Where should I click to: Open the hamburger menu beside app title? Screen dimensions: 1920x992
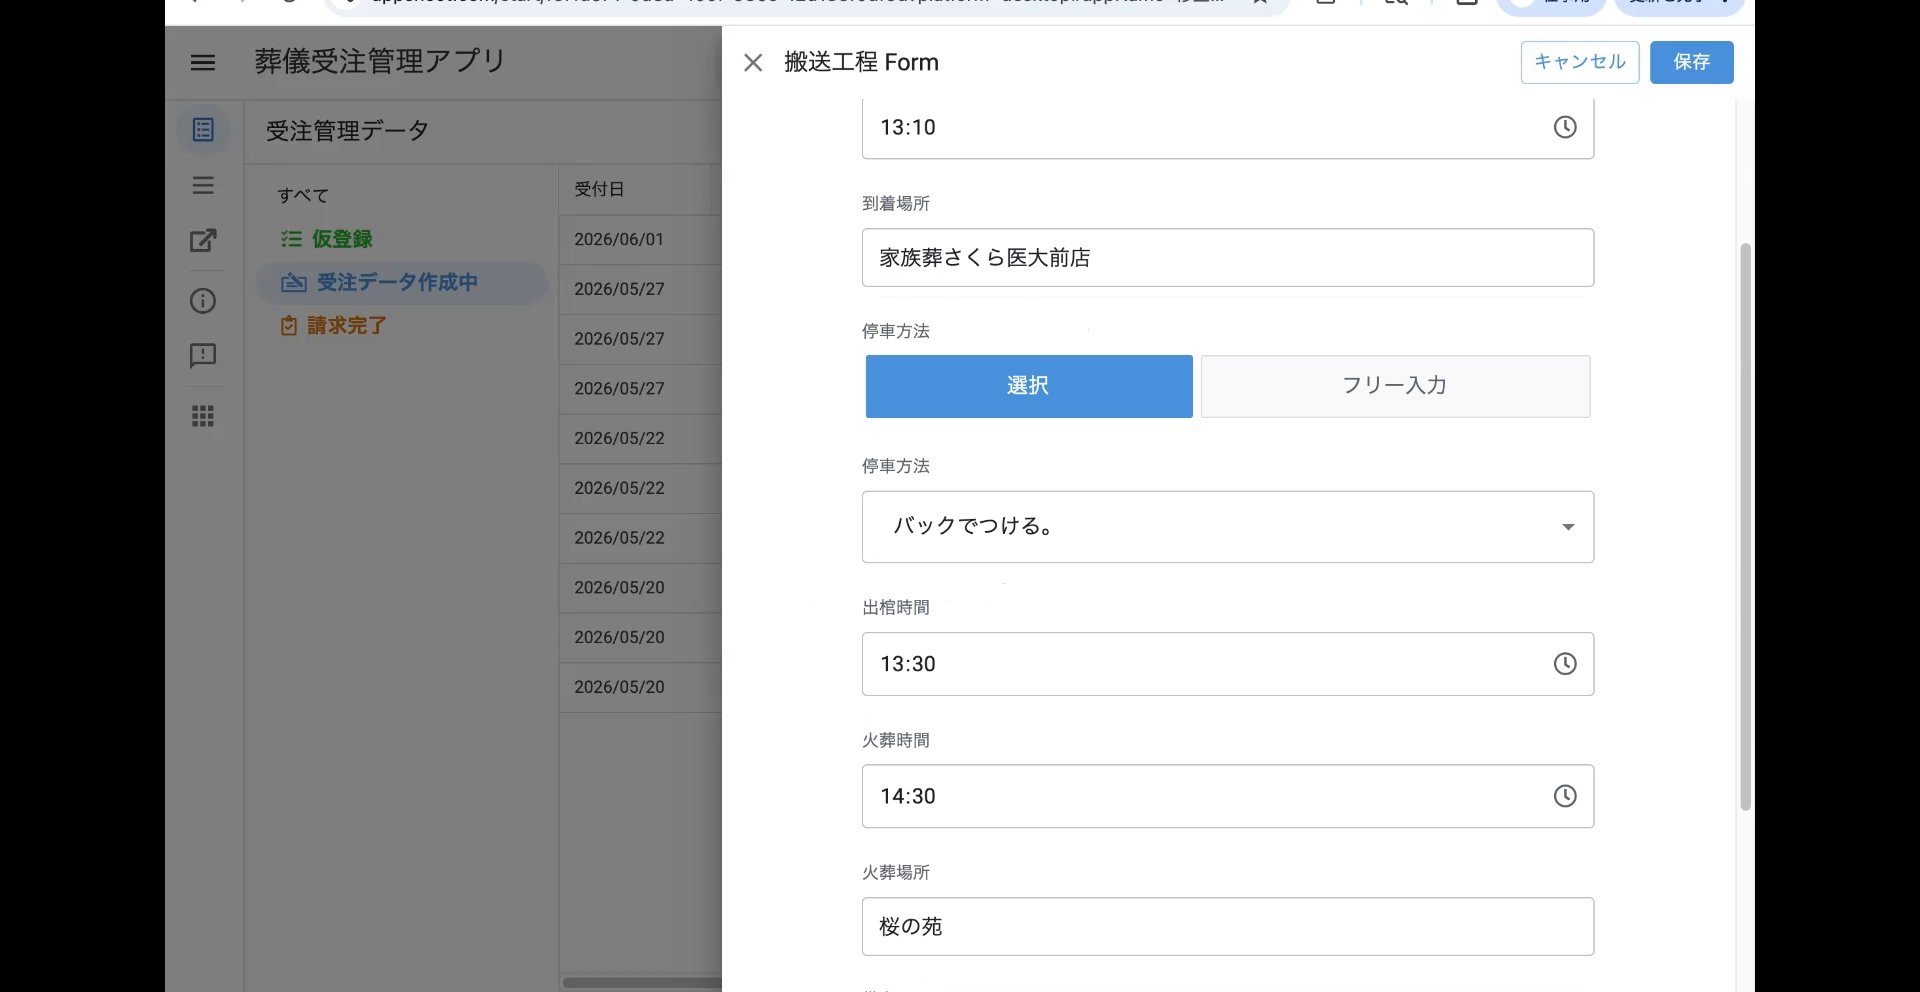tap(203, 62)
